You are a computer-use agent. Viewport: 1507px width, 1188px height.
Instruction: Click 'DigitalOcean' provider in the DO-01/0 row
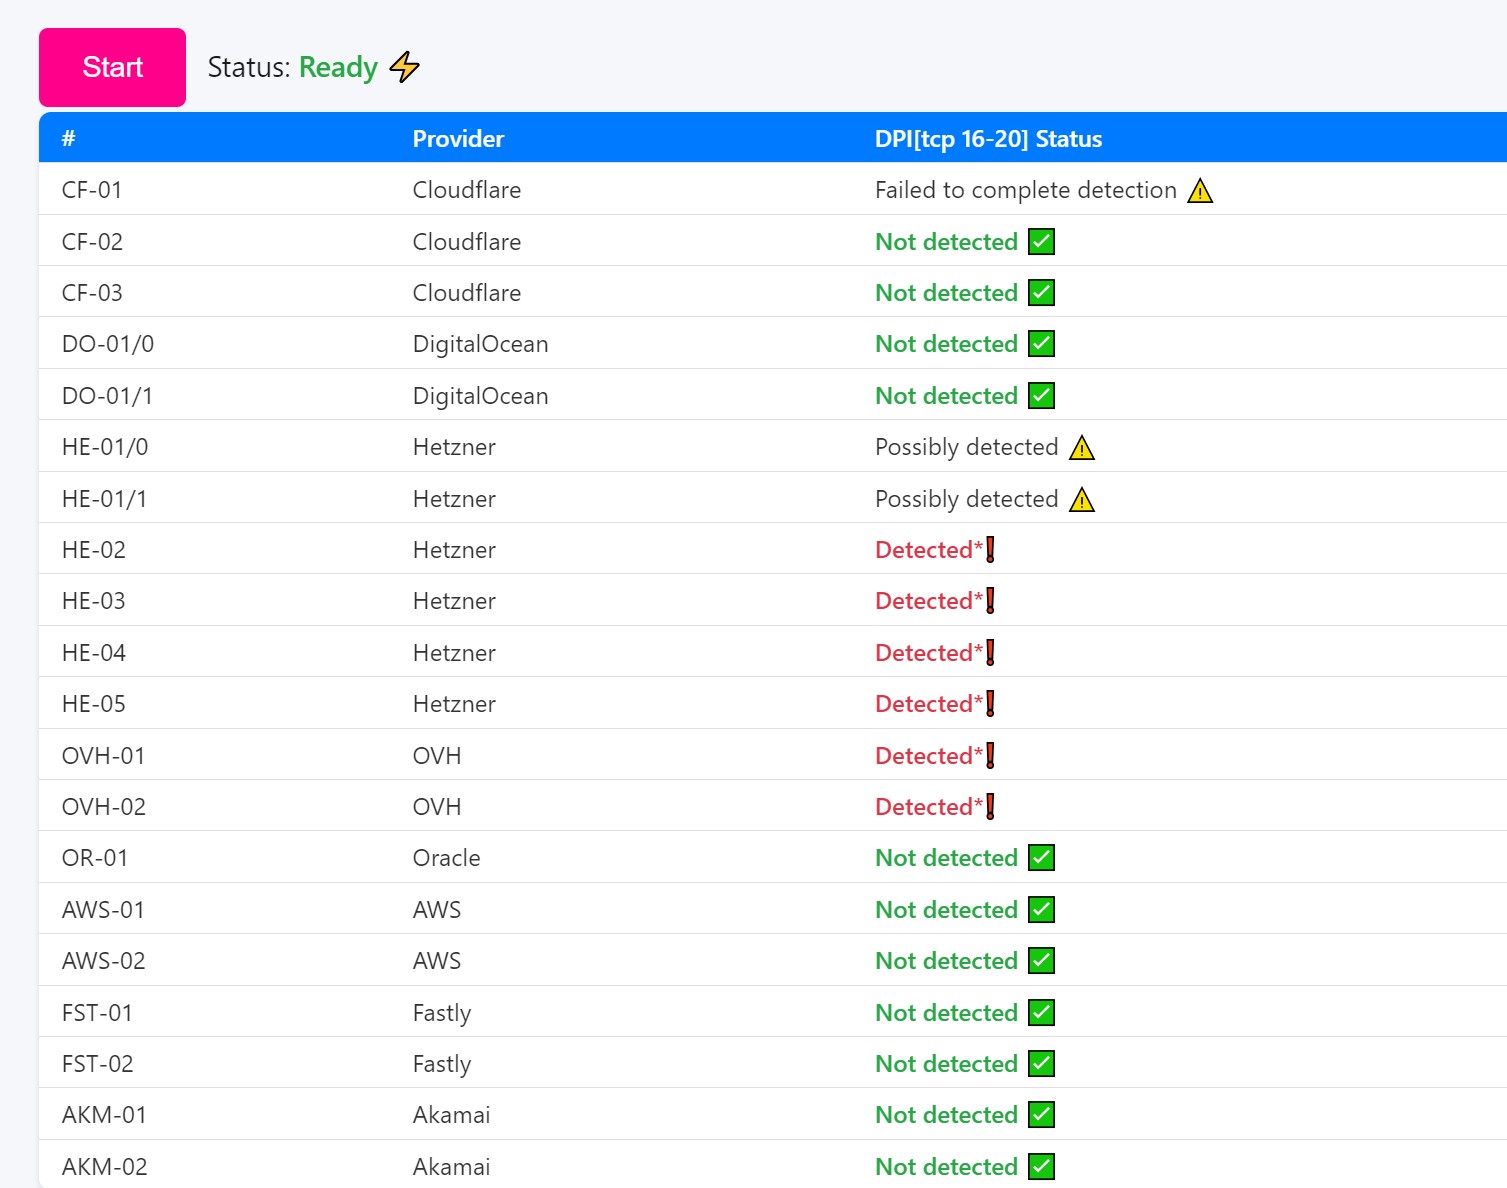pyautogui.click(x=480, y=344)
